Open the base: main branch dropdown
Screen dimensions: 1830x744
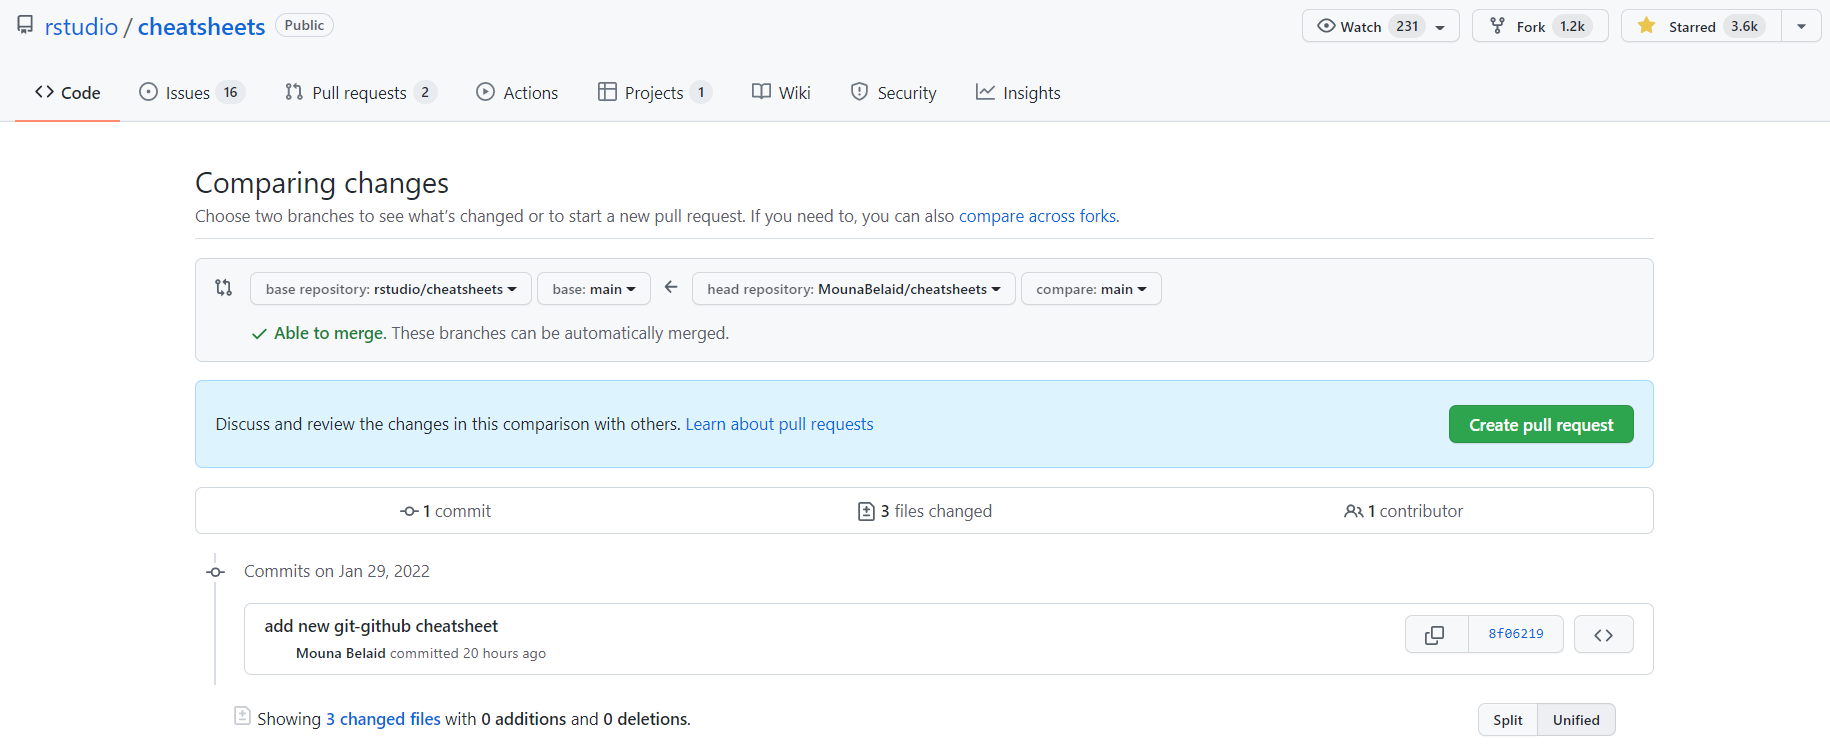[594, 289]
